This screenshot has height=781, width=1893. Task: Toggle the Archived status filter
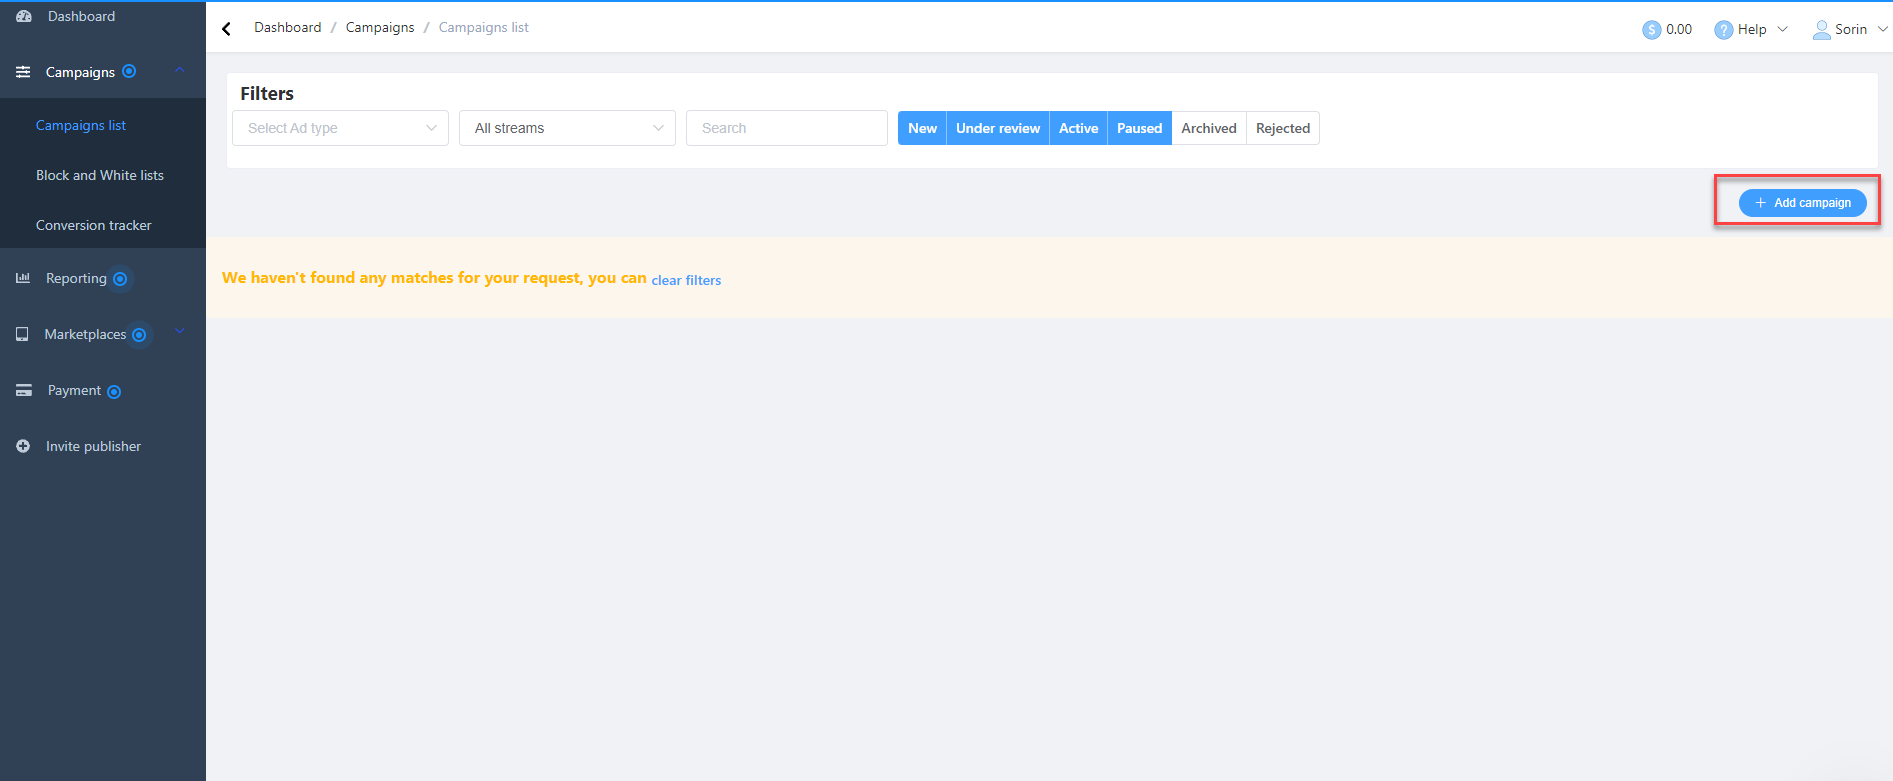click(1208, 128)
